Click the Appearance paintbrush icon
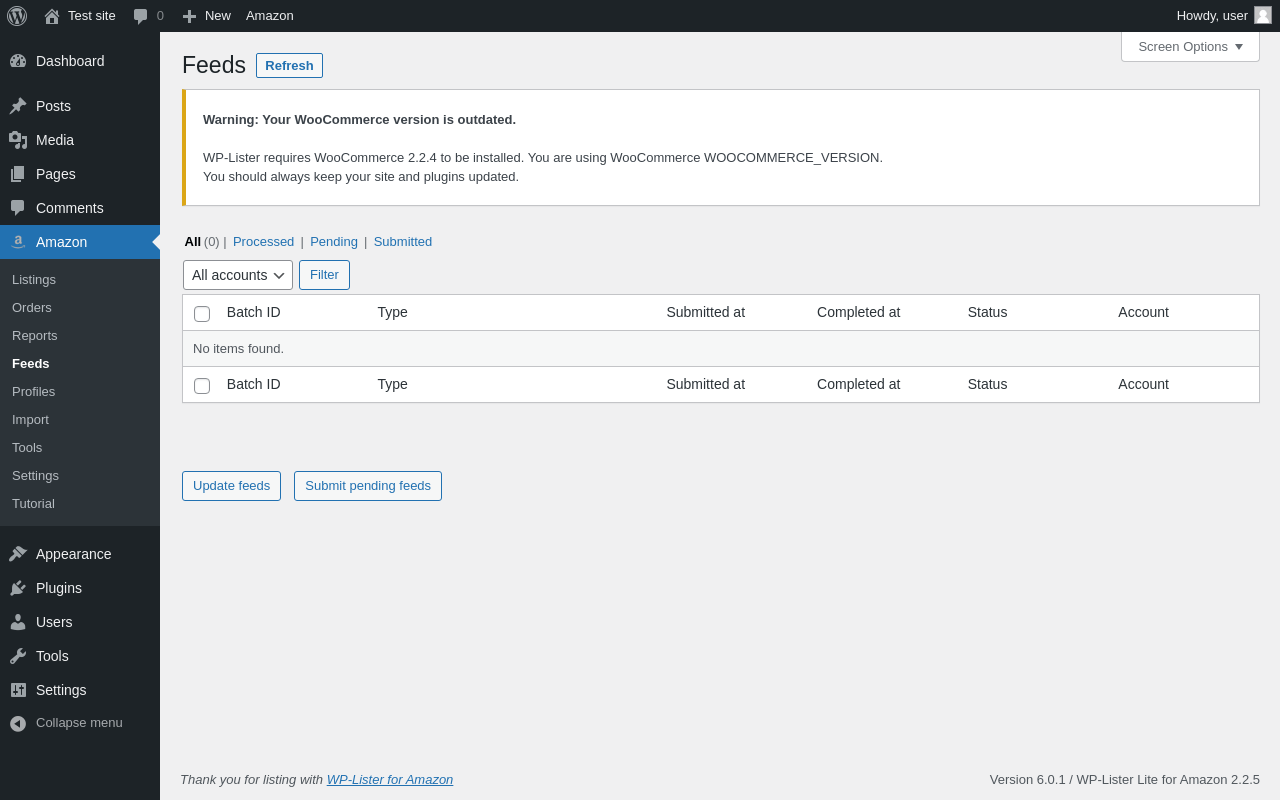 [18, 554]
